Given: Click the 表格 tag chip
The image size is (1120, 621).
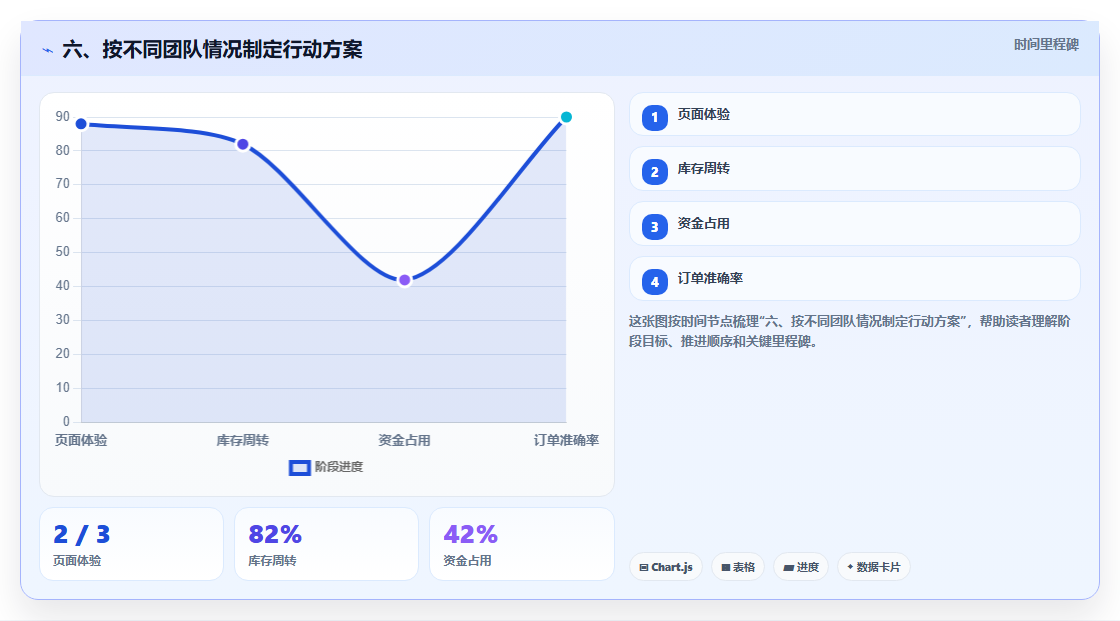Looking at the screenshot, I should [x=738, y=567].
